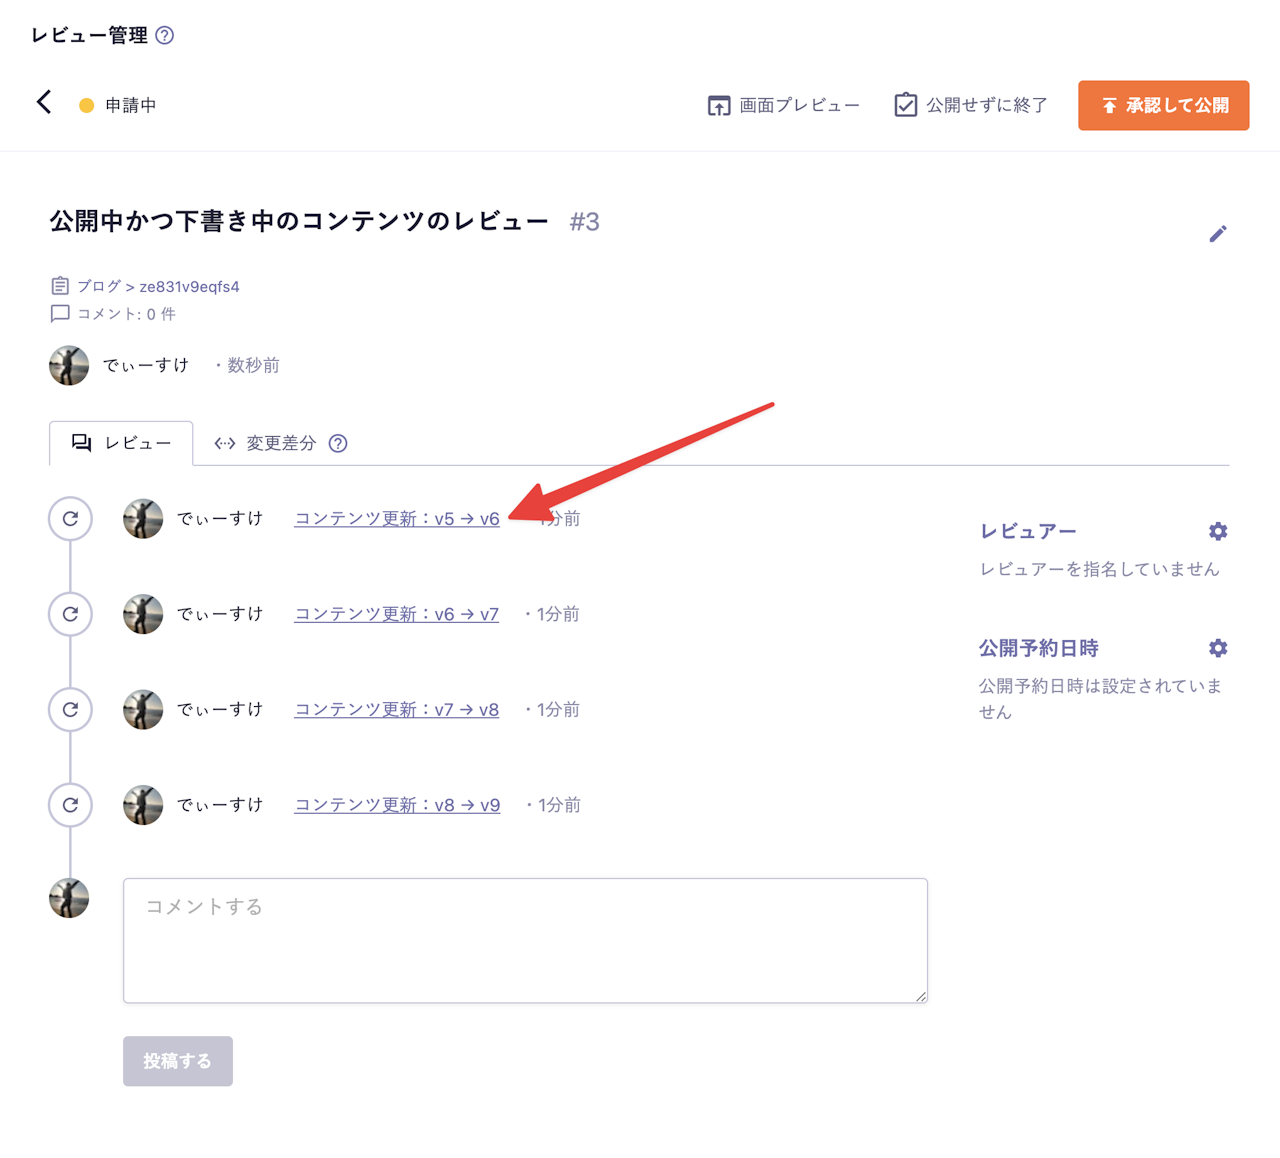This screenshot has height=1158, width=1280.
Task: Click the document icon before ブログ breadcrumb
Action: point(61,285)
